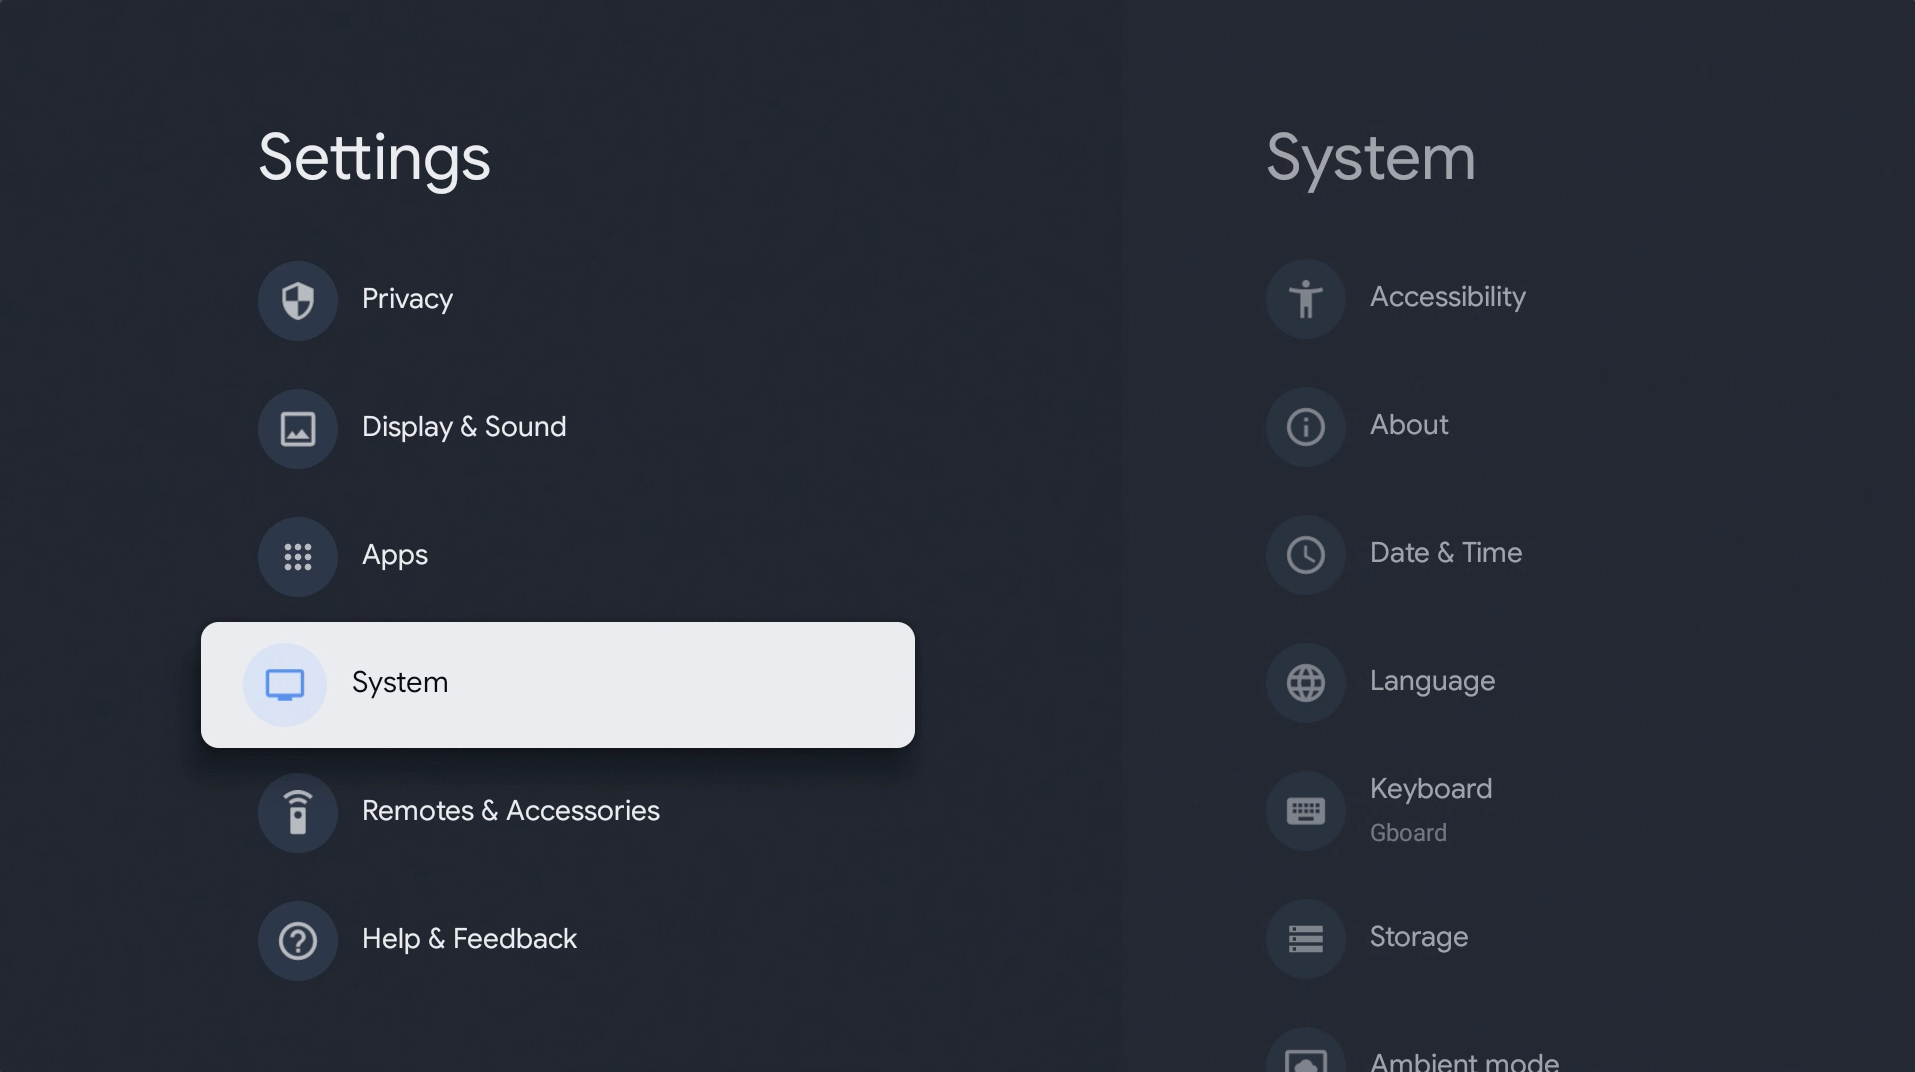Click the Apps grid icon
Viewport: 1915px width, 1072px height.
tap(297, 557)
